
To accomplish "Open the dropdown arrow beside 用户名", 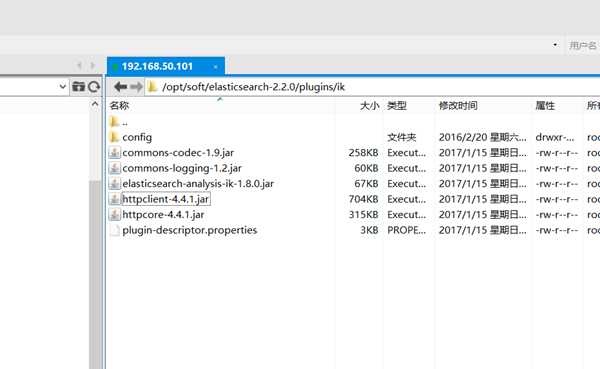I will point(555,45).
